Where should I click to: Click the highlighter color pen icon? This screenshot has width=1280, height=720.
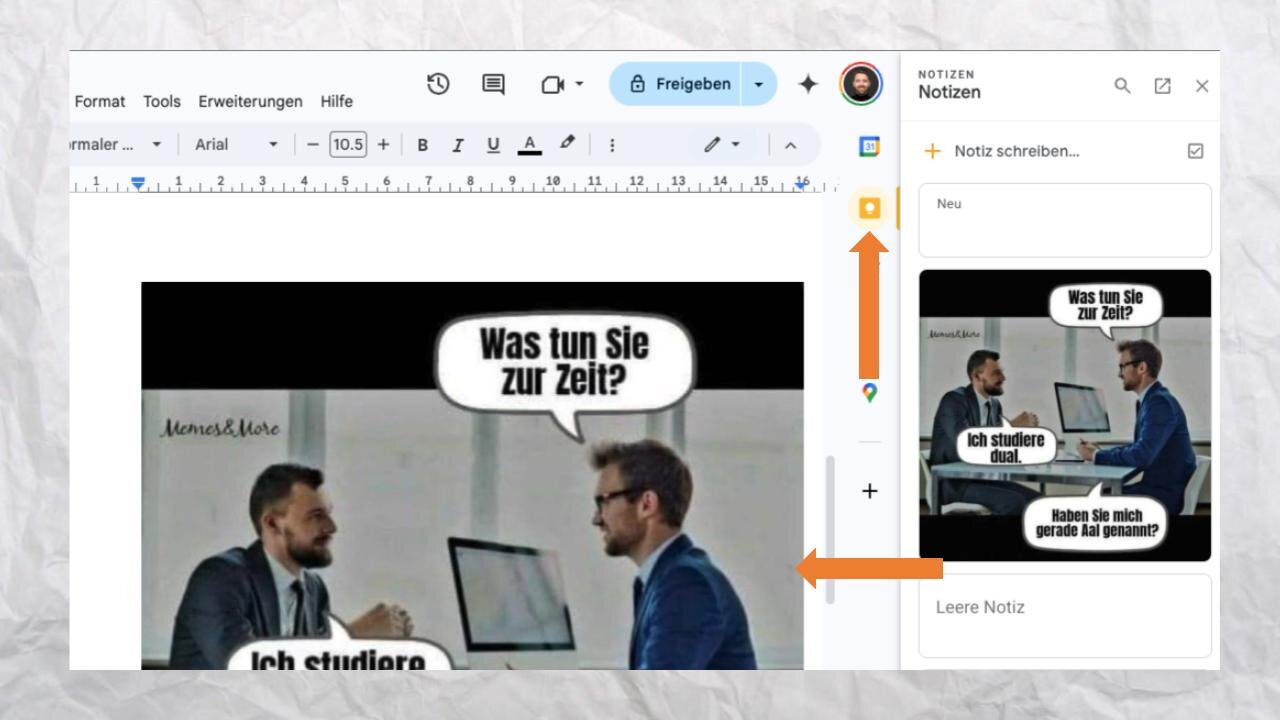(x=567, y=144)
